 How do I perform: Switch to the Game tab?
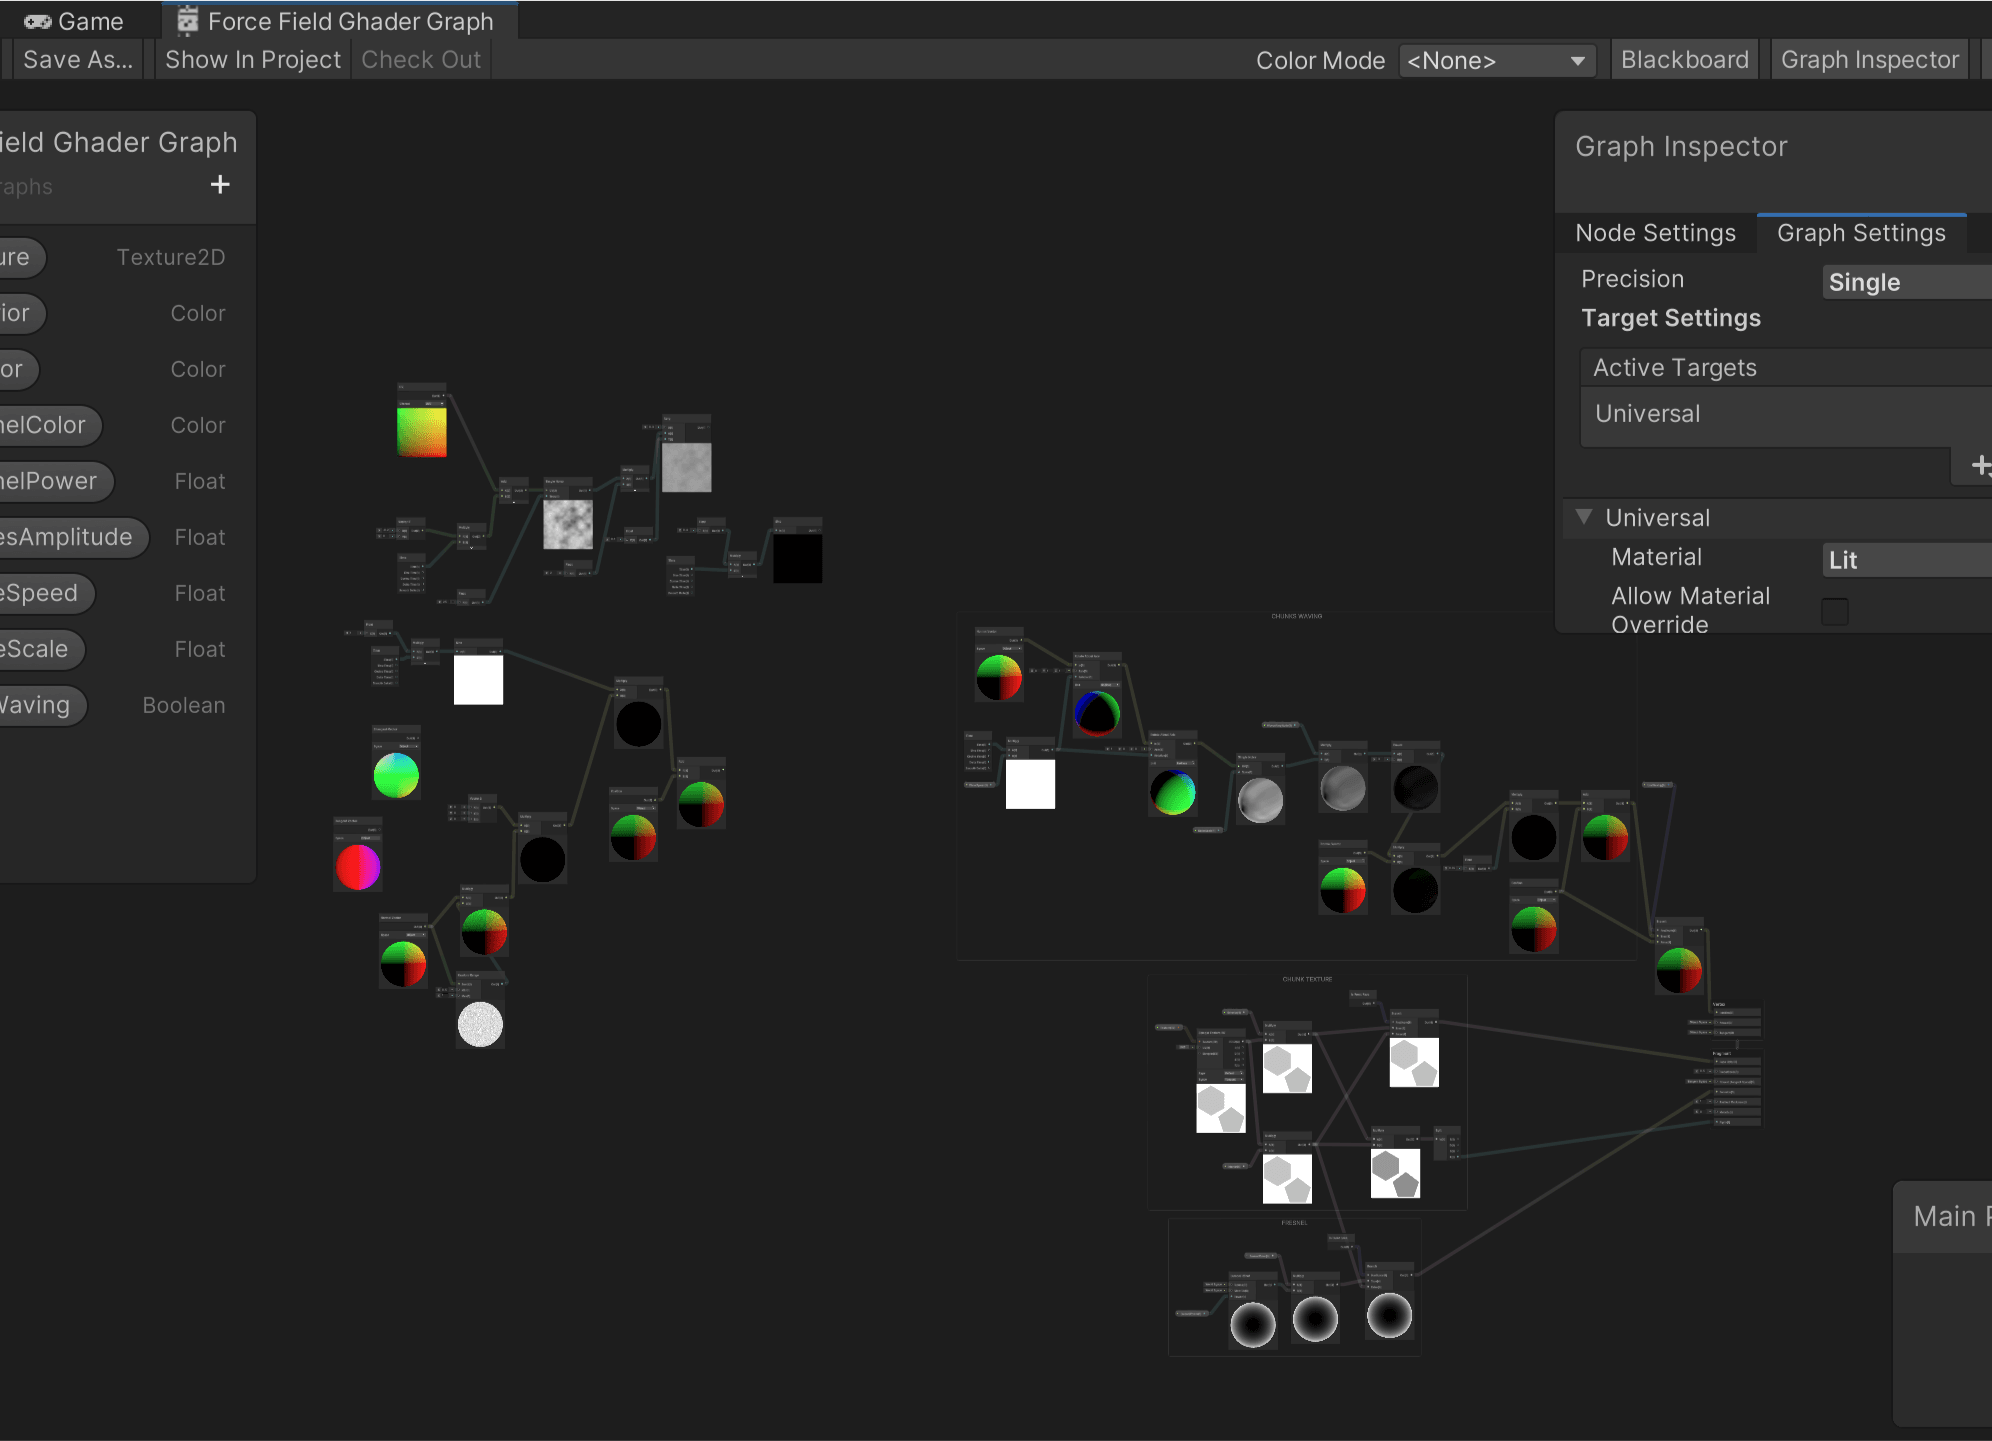point(74,21)
